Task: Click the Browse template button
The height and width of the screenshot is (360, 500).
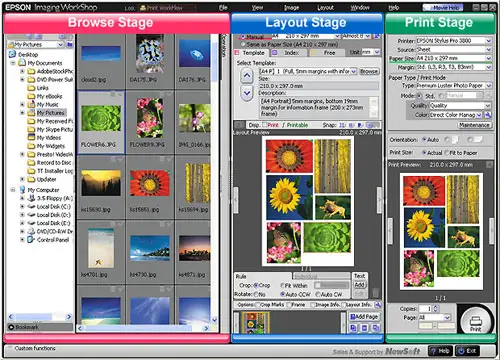Action: tap(369, 71)
